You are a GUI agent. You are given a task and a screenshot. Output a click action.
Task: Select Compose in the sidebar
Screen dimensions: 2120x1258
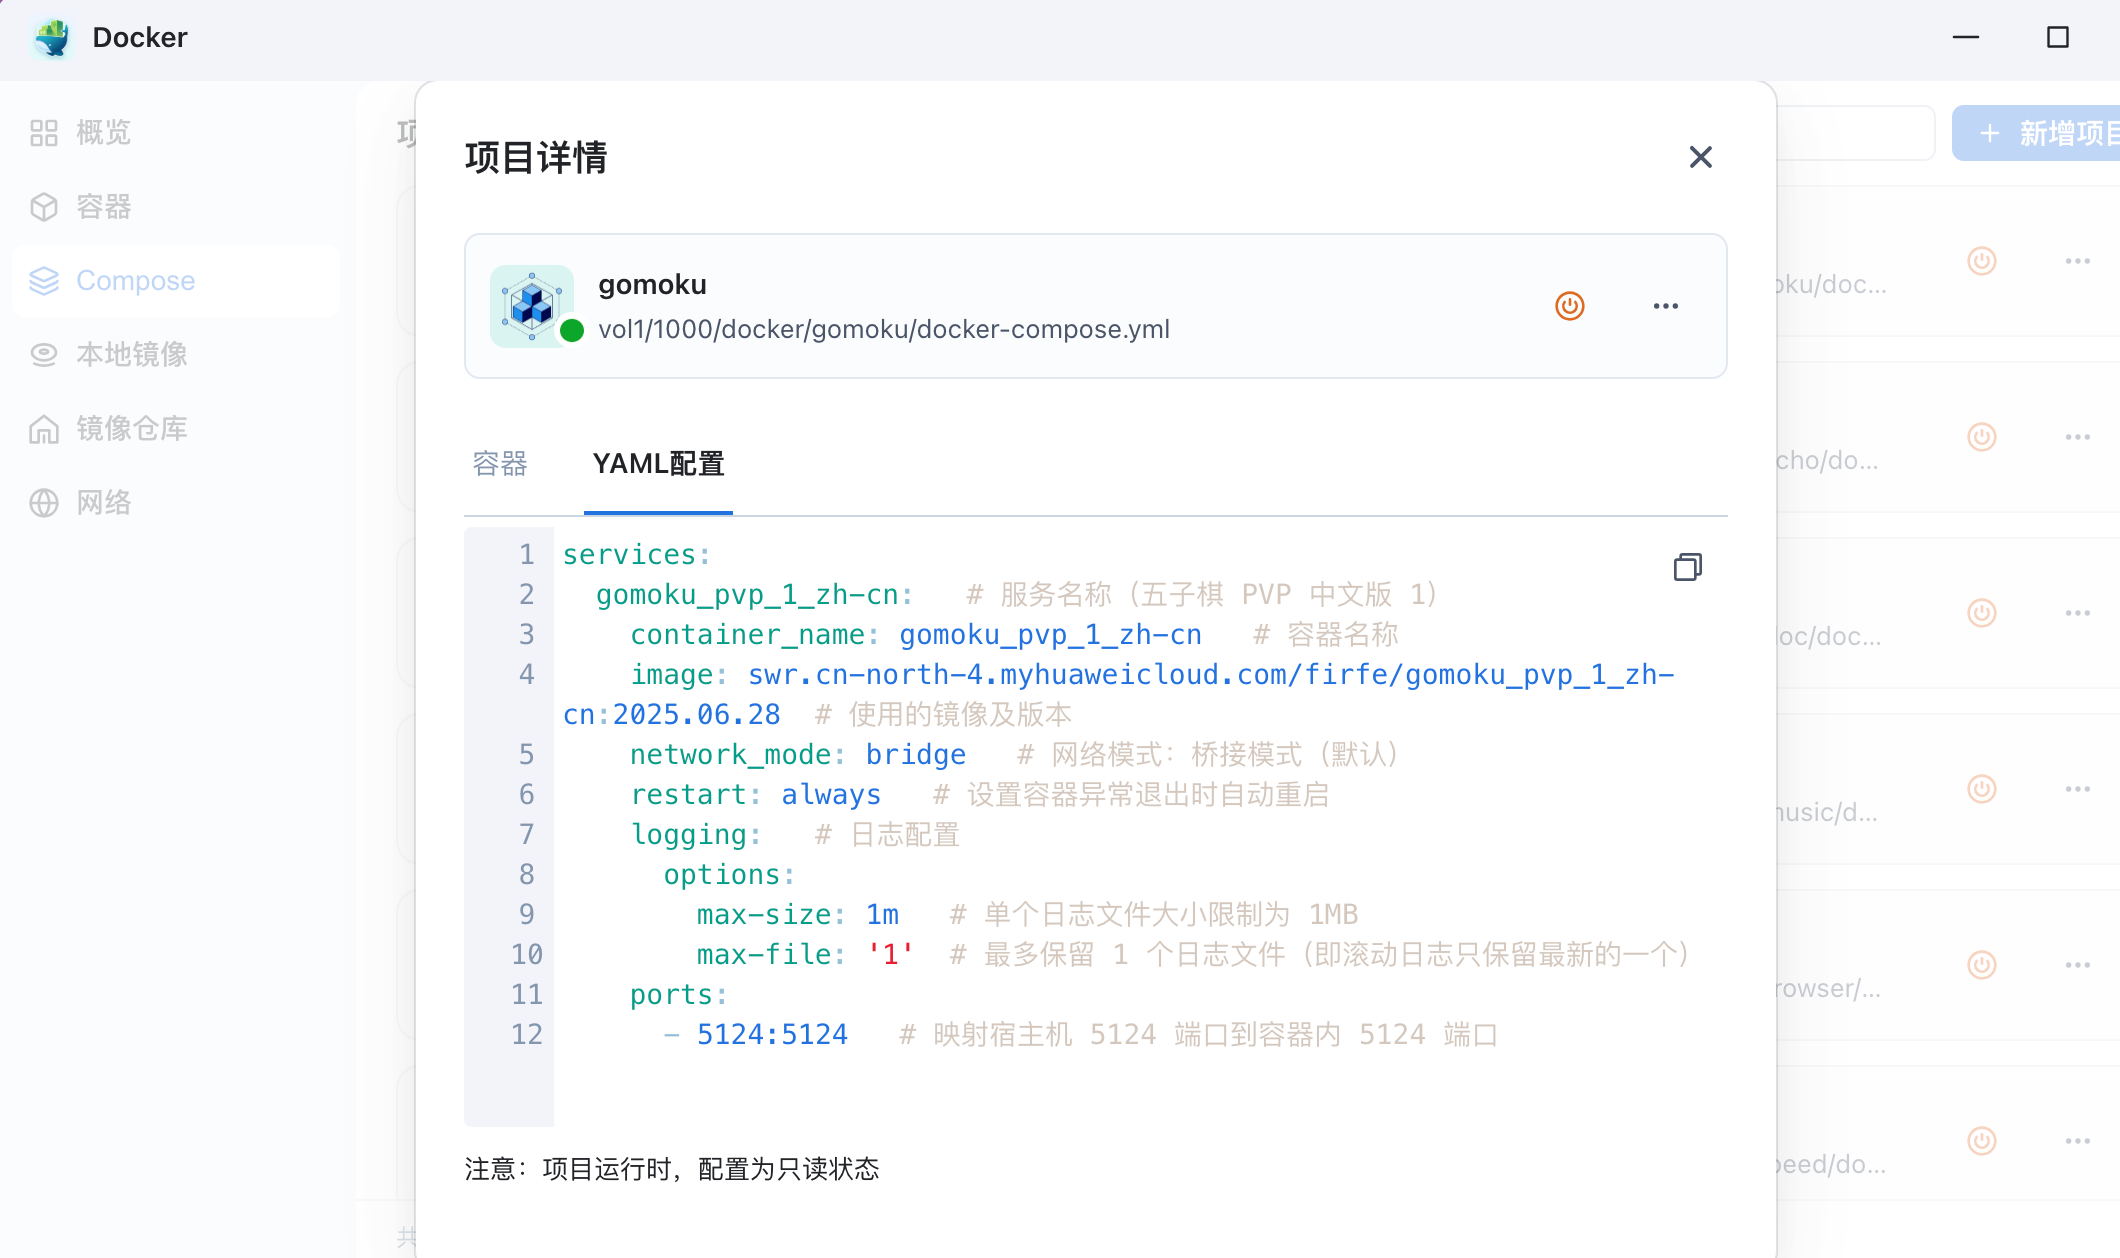[x=135, y=281]
